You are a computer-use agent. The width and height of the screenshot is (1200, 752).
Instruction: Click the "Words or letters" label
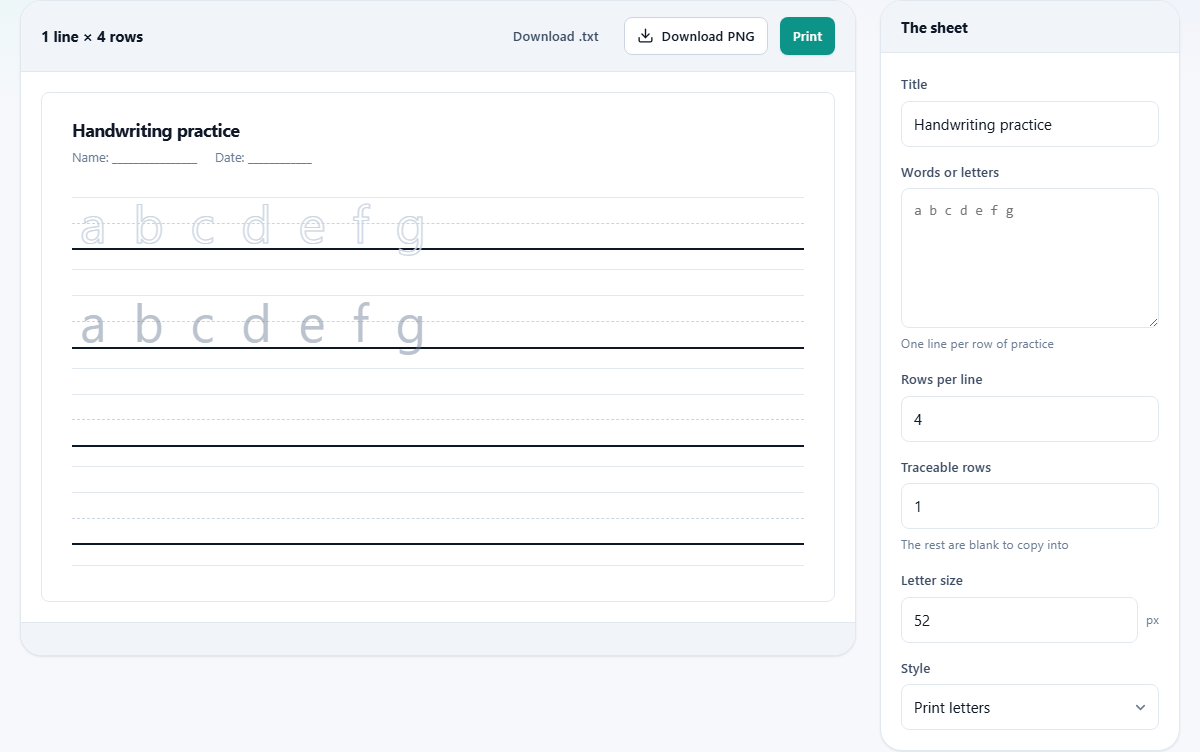click(950, 172)
